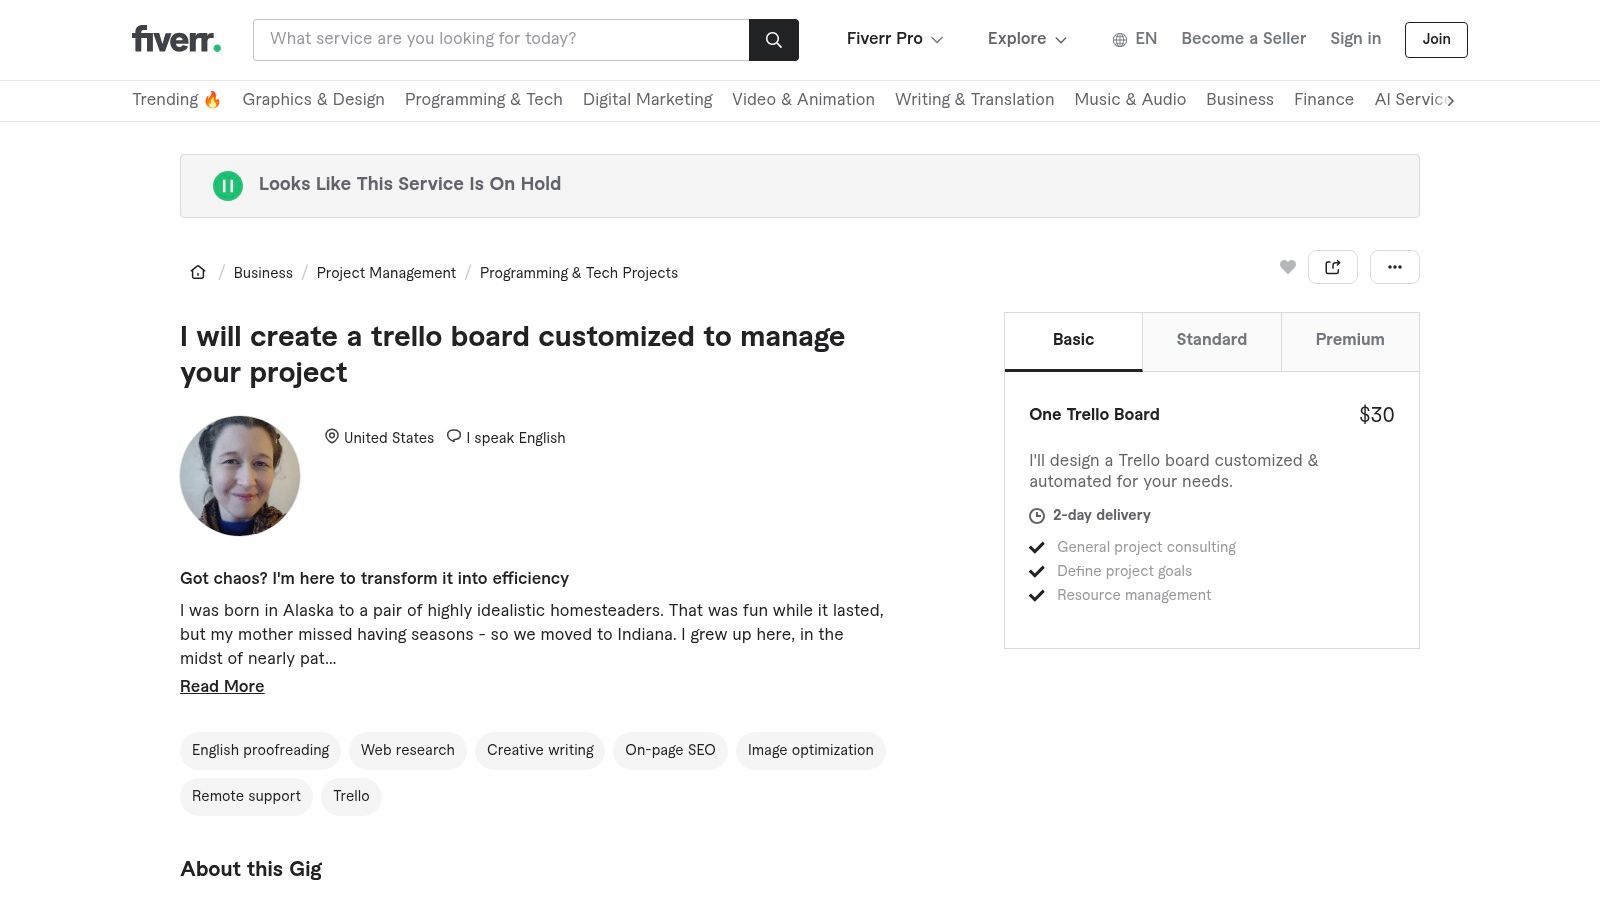Click the location pin beside United States
Viewport: 1600px width, 900px height.
tap(331, 436)
